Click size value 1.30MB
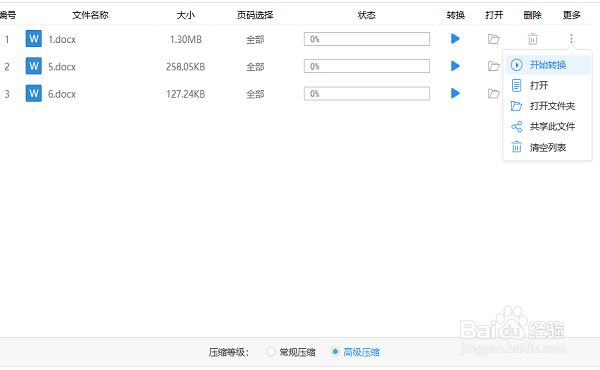Image resolution: width=600 pixels, height=370 pixels. tap(186, 39)
